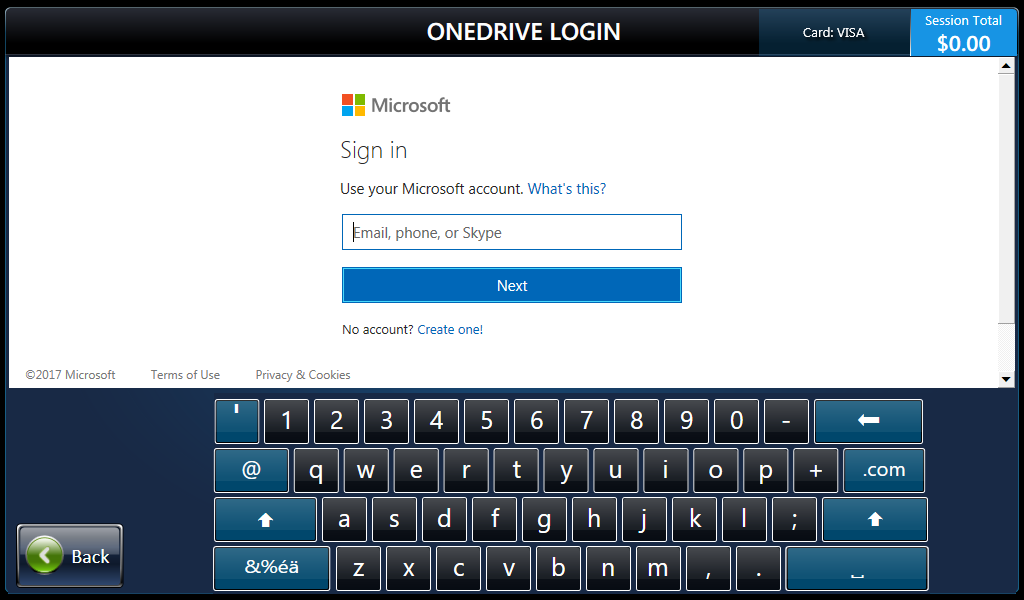This screenshot has width=1024, height=600.
Task: Tap the right shift arrow key
Action: click(874, 520)
